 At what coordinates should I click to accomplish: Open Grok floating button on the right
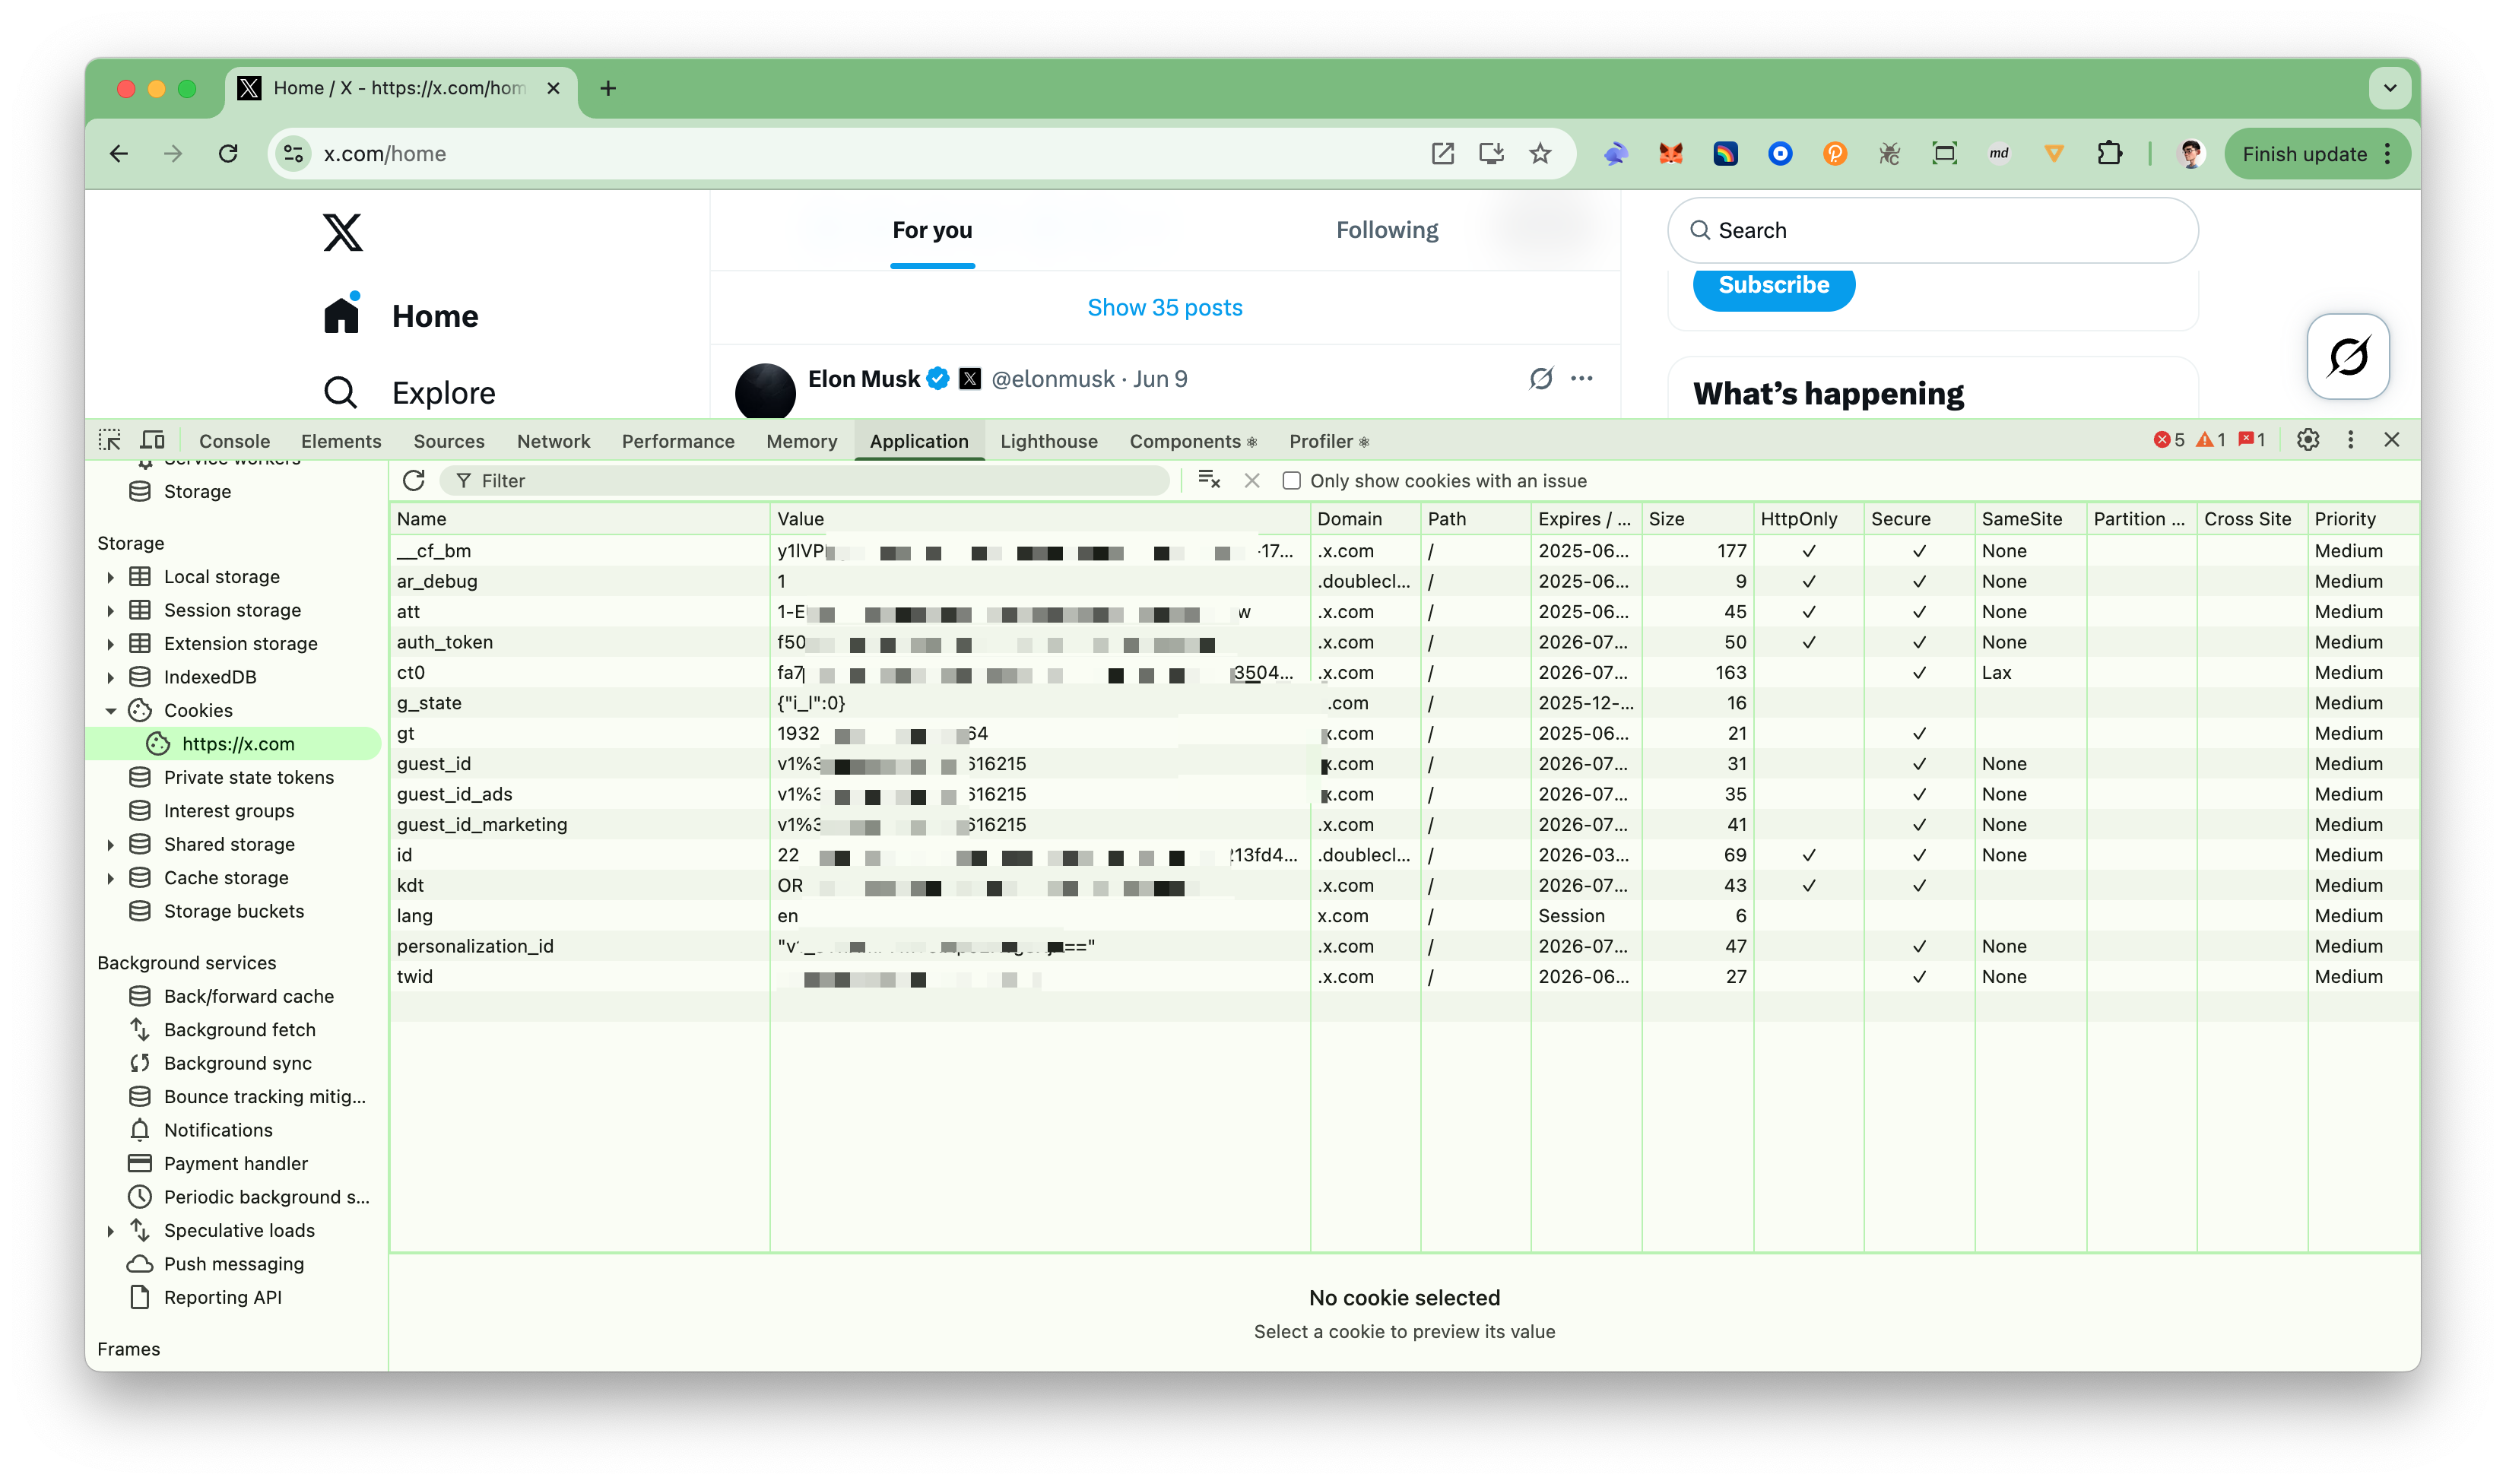coord(2348,356)
